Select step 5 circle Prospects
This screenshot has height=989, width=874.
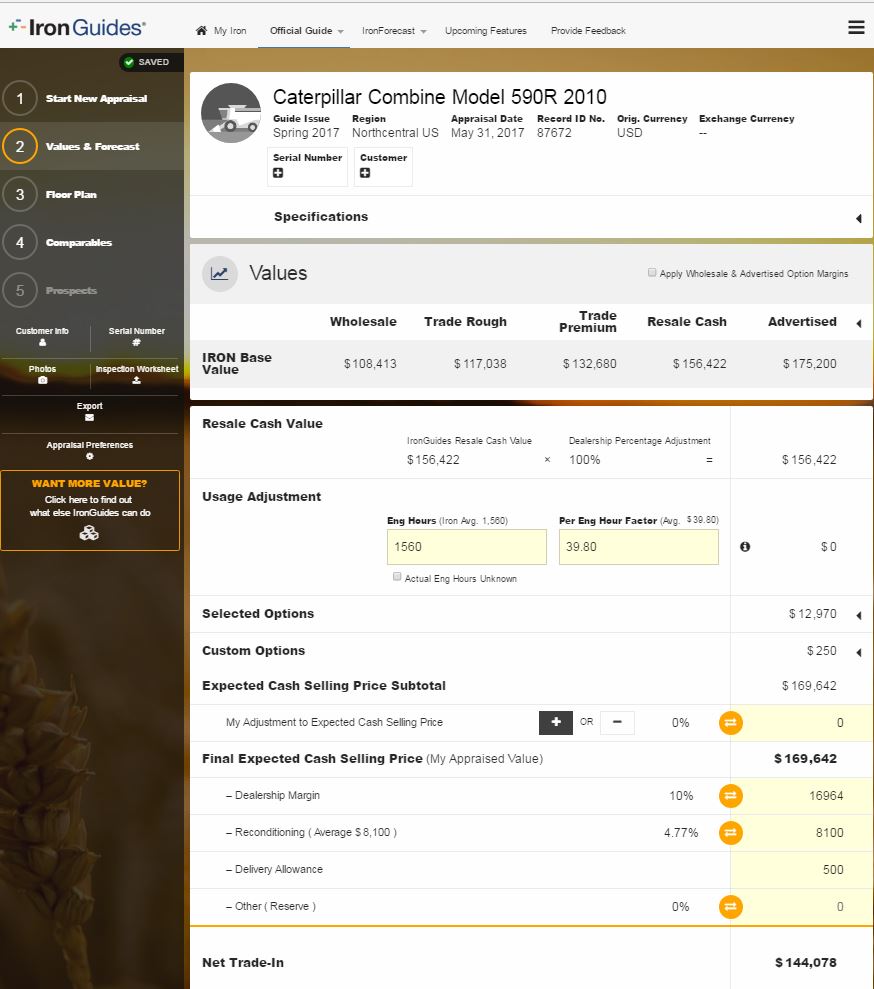[x=20, y=291]
